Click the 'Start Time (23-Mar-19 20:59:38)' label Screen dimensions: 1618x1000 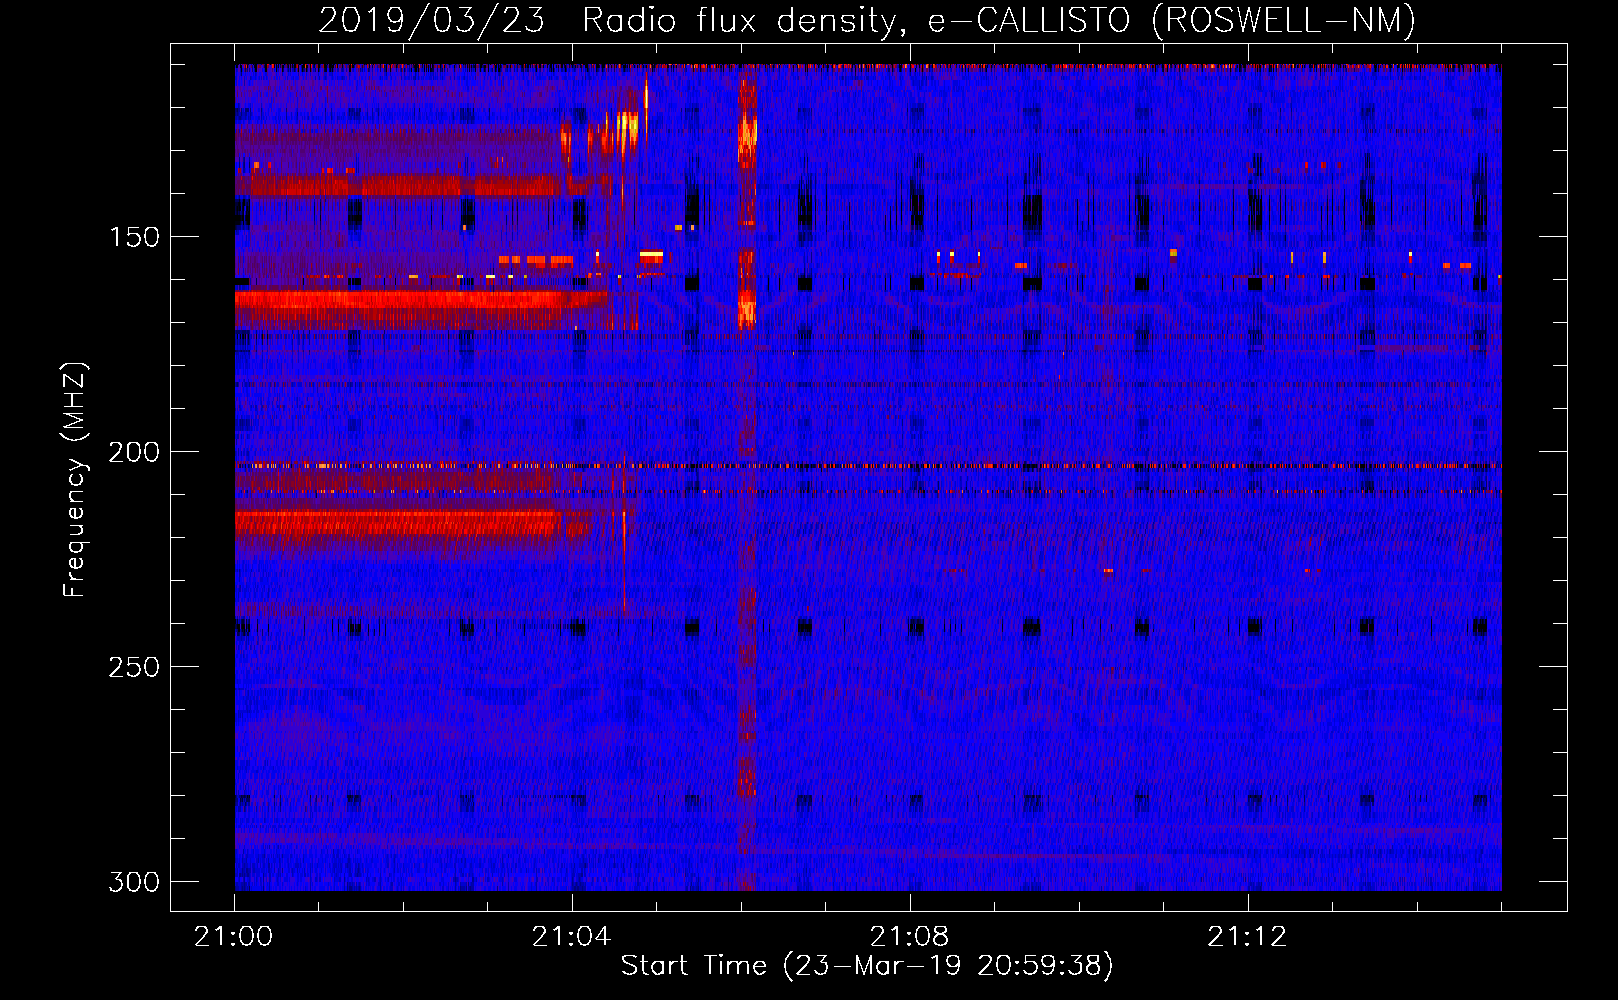(x=867, y=966)
